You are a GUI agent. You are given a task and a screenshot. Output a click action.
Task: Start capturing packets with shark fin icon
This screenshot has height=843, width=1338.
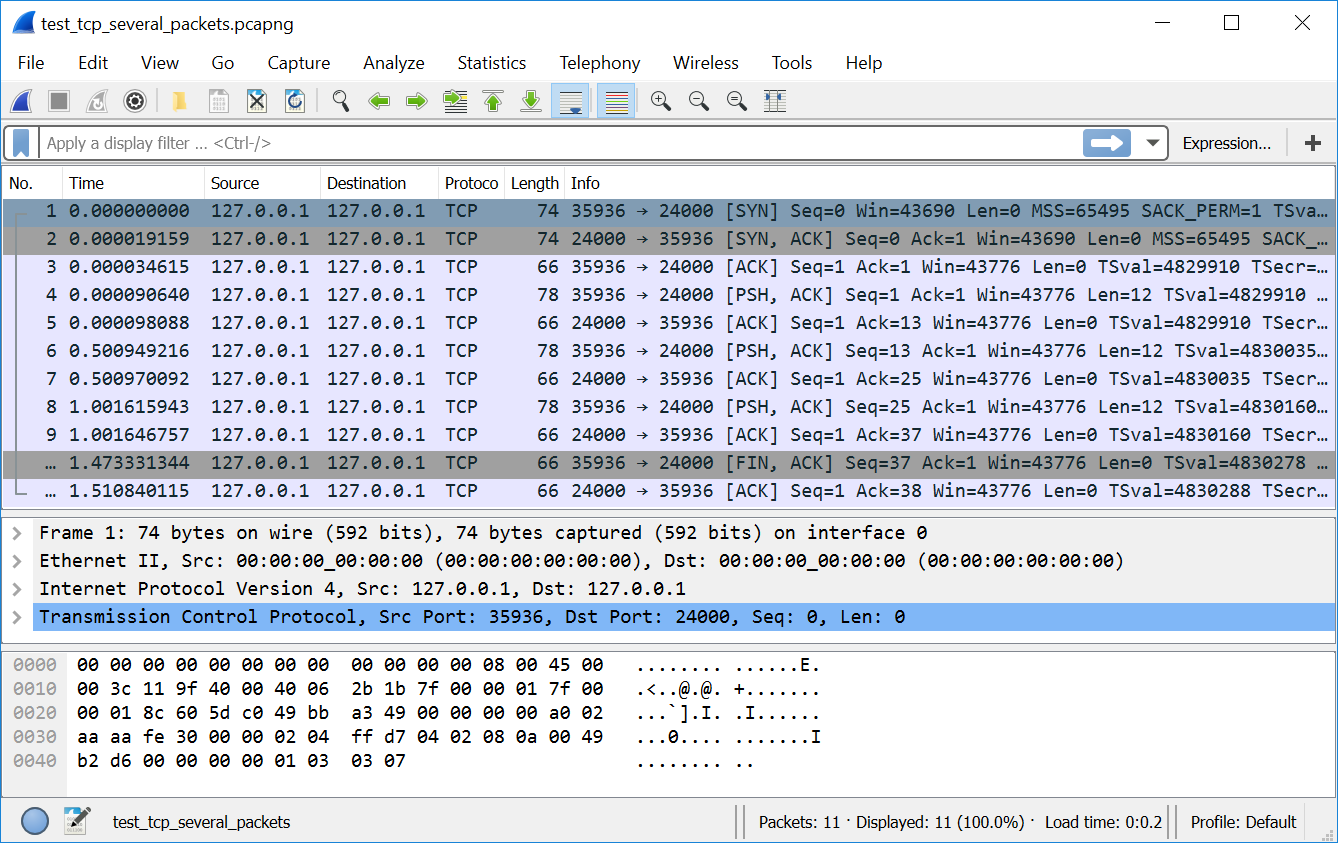click(x=21, y=101)
